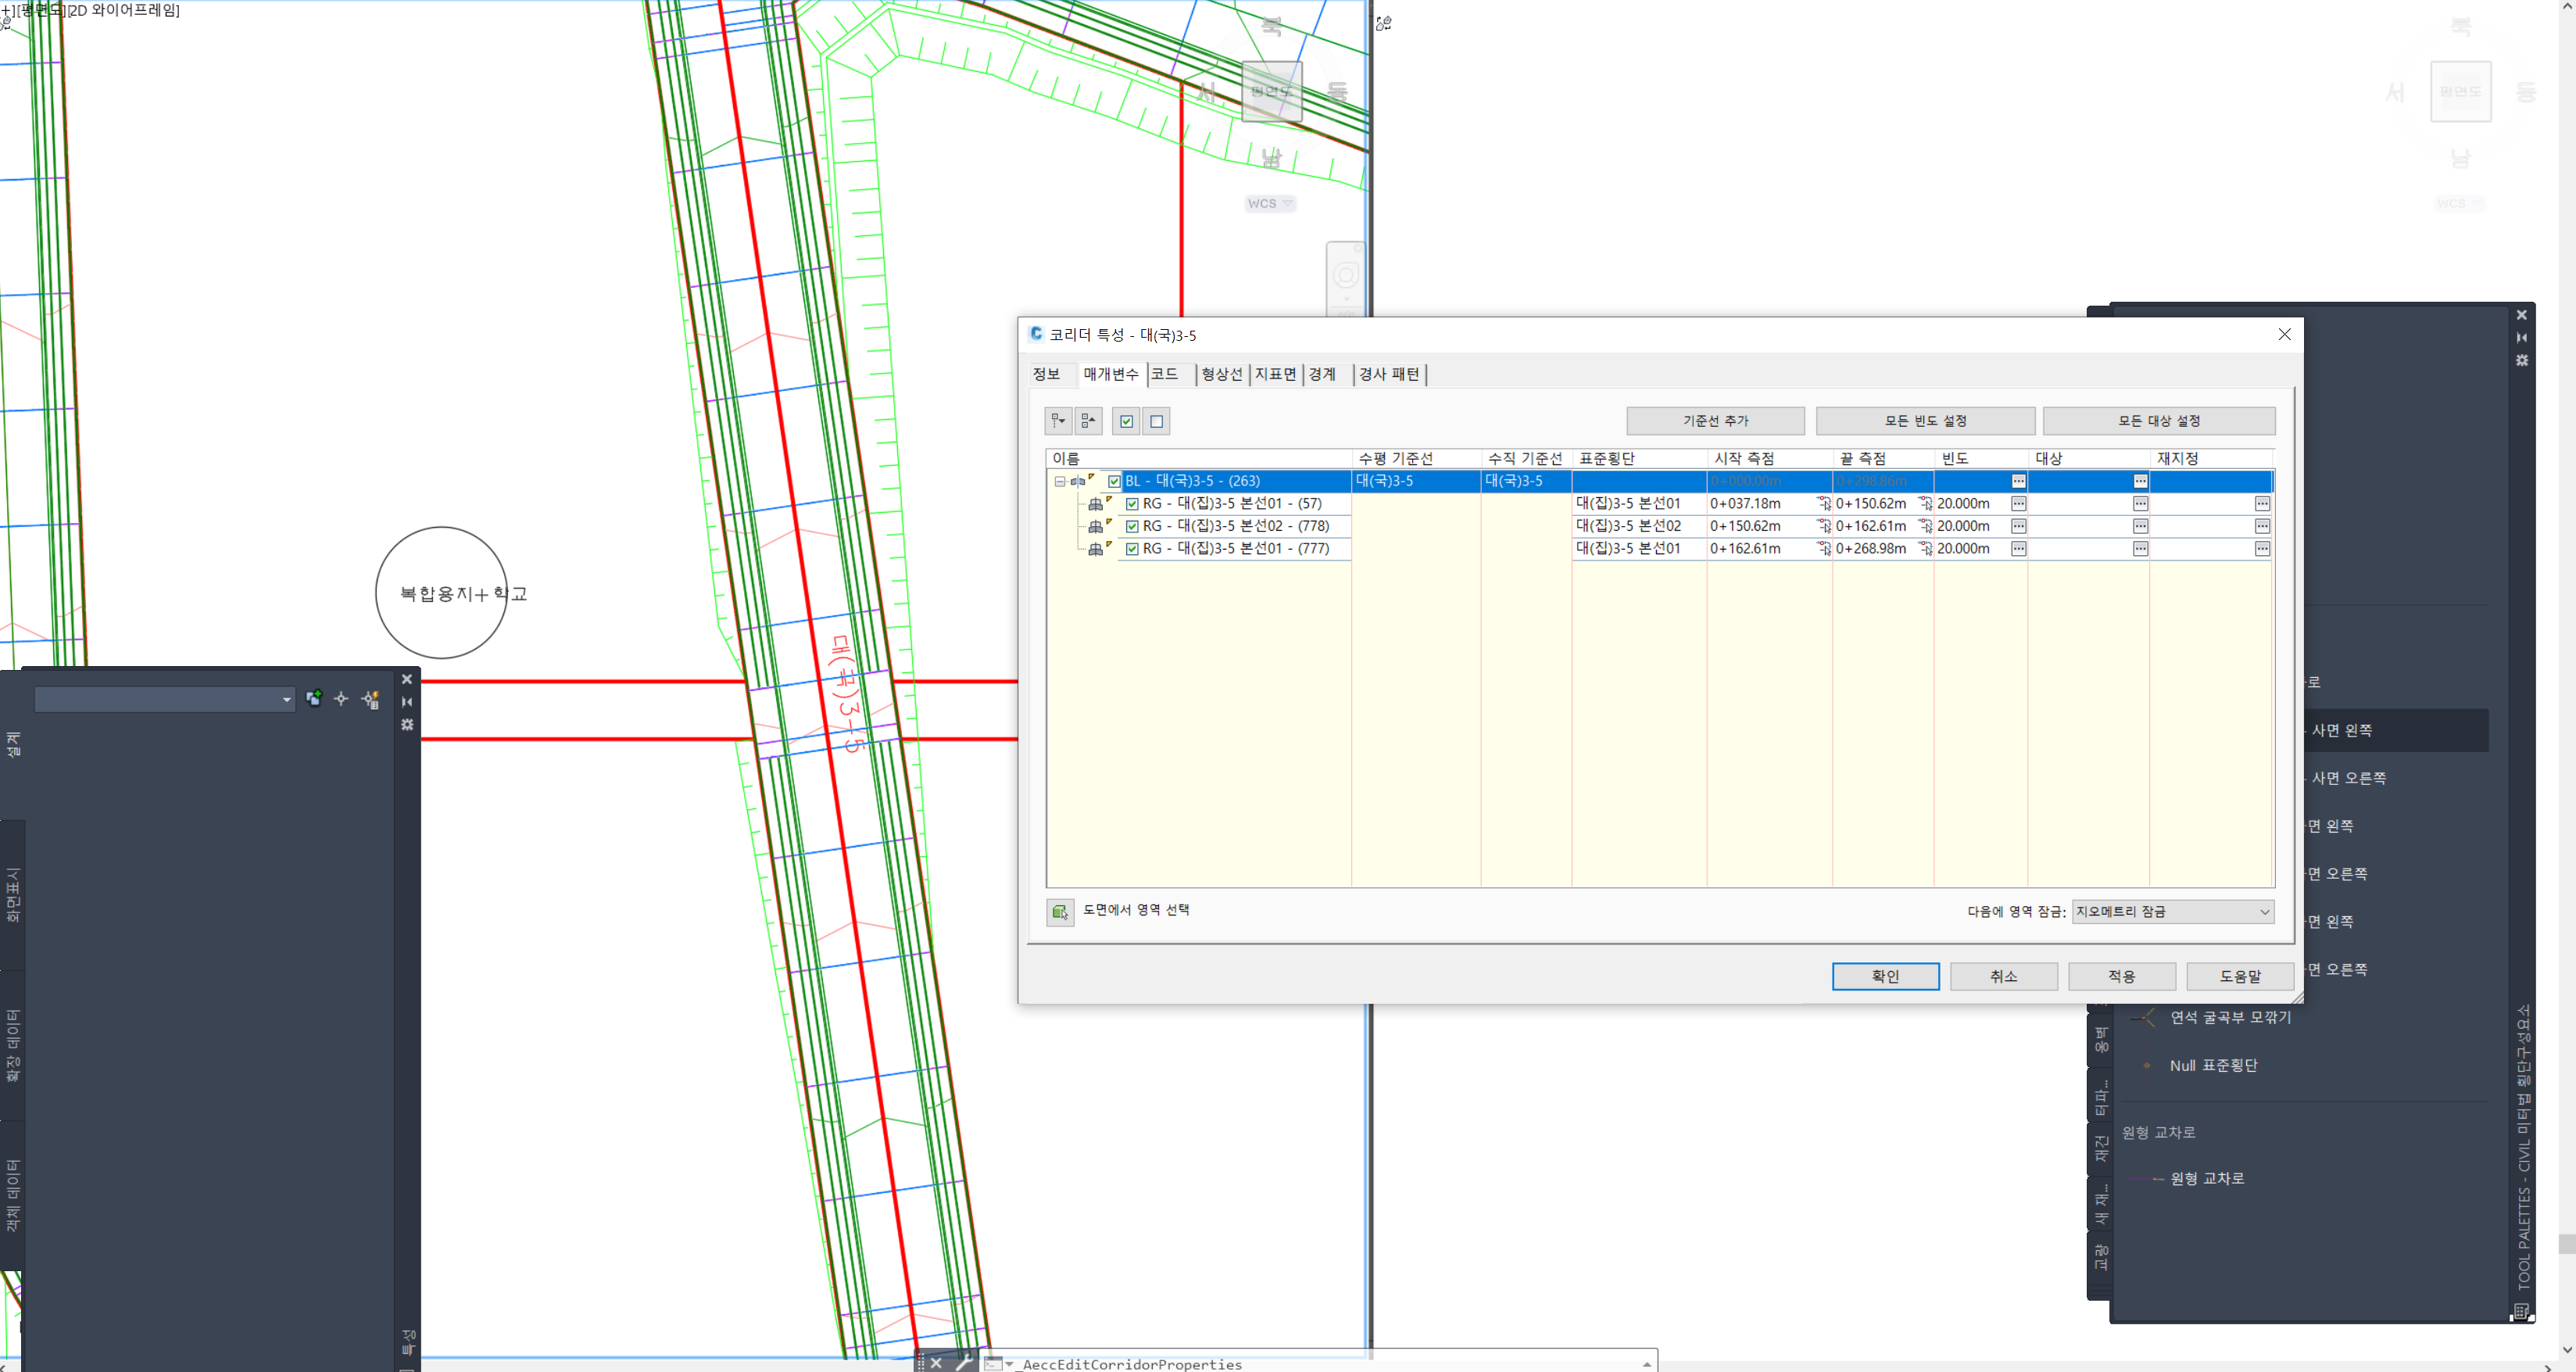Viewport: 2576px width, 1372px height.
Task: Click the pick object icon with green plus
Action: [314, 698]
